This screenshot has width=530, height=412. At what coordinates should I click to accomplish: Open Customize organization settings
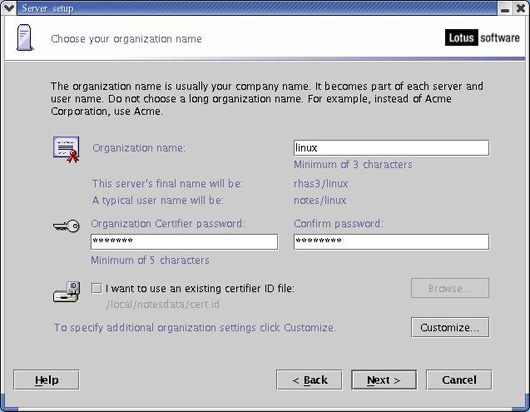[450, 327]
